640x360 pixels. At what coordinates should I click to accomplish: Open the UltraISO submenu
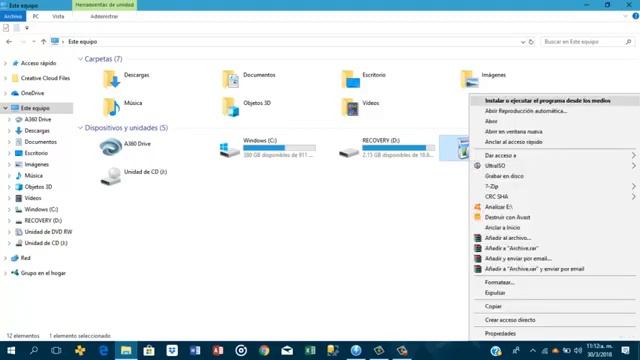tap(554, 166)
